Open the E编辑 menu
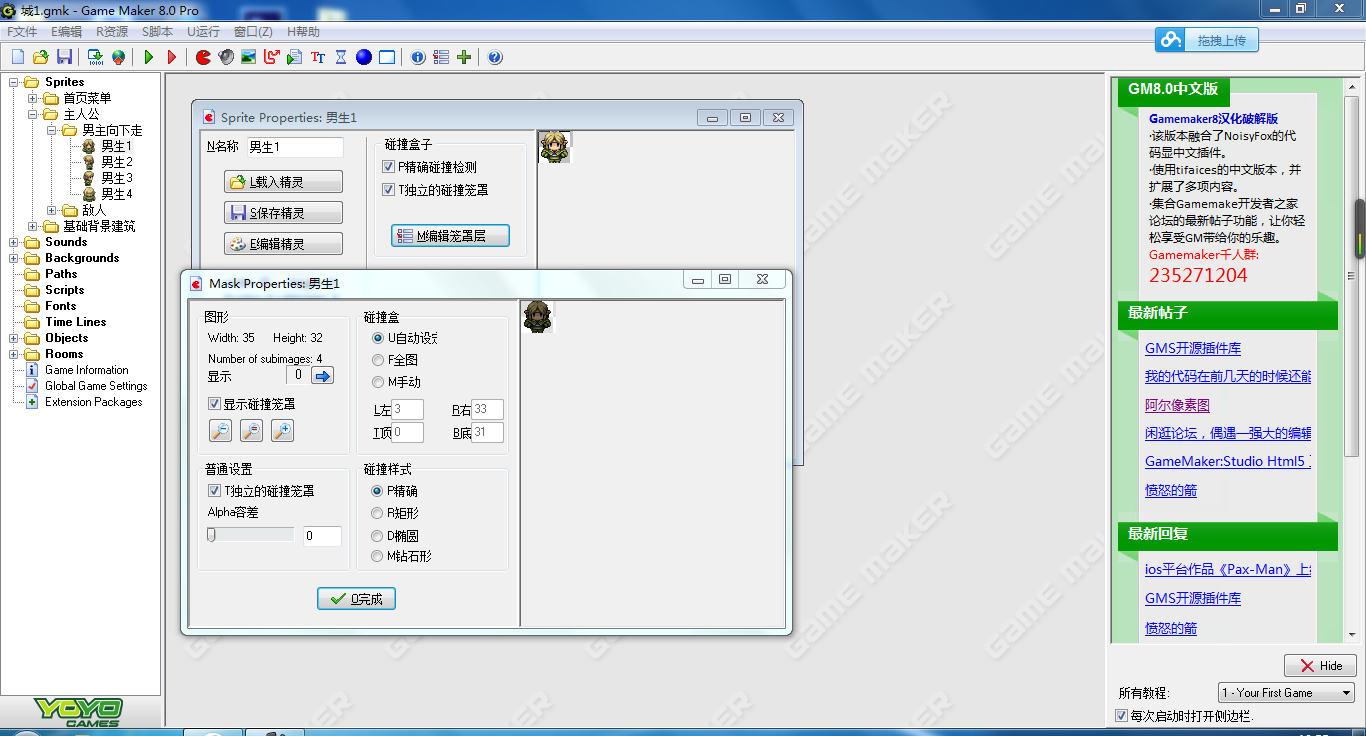Viewport: 1366px width, 736px height. (67, 32)
